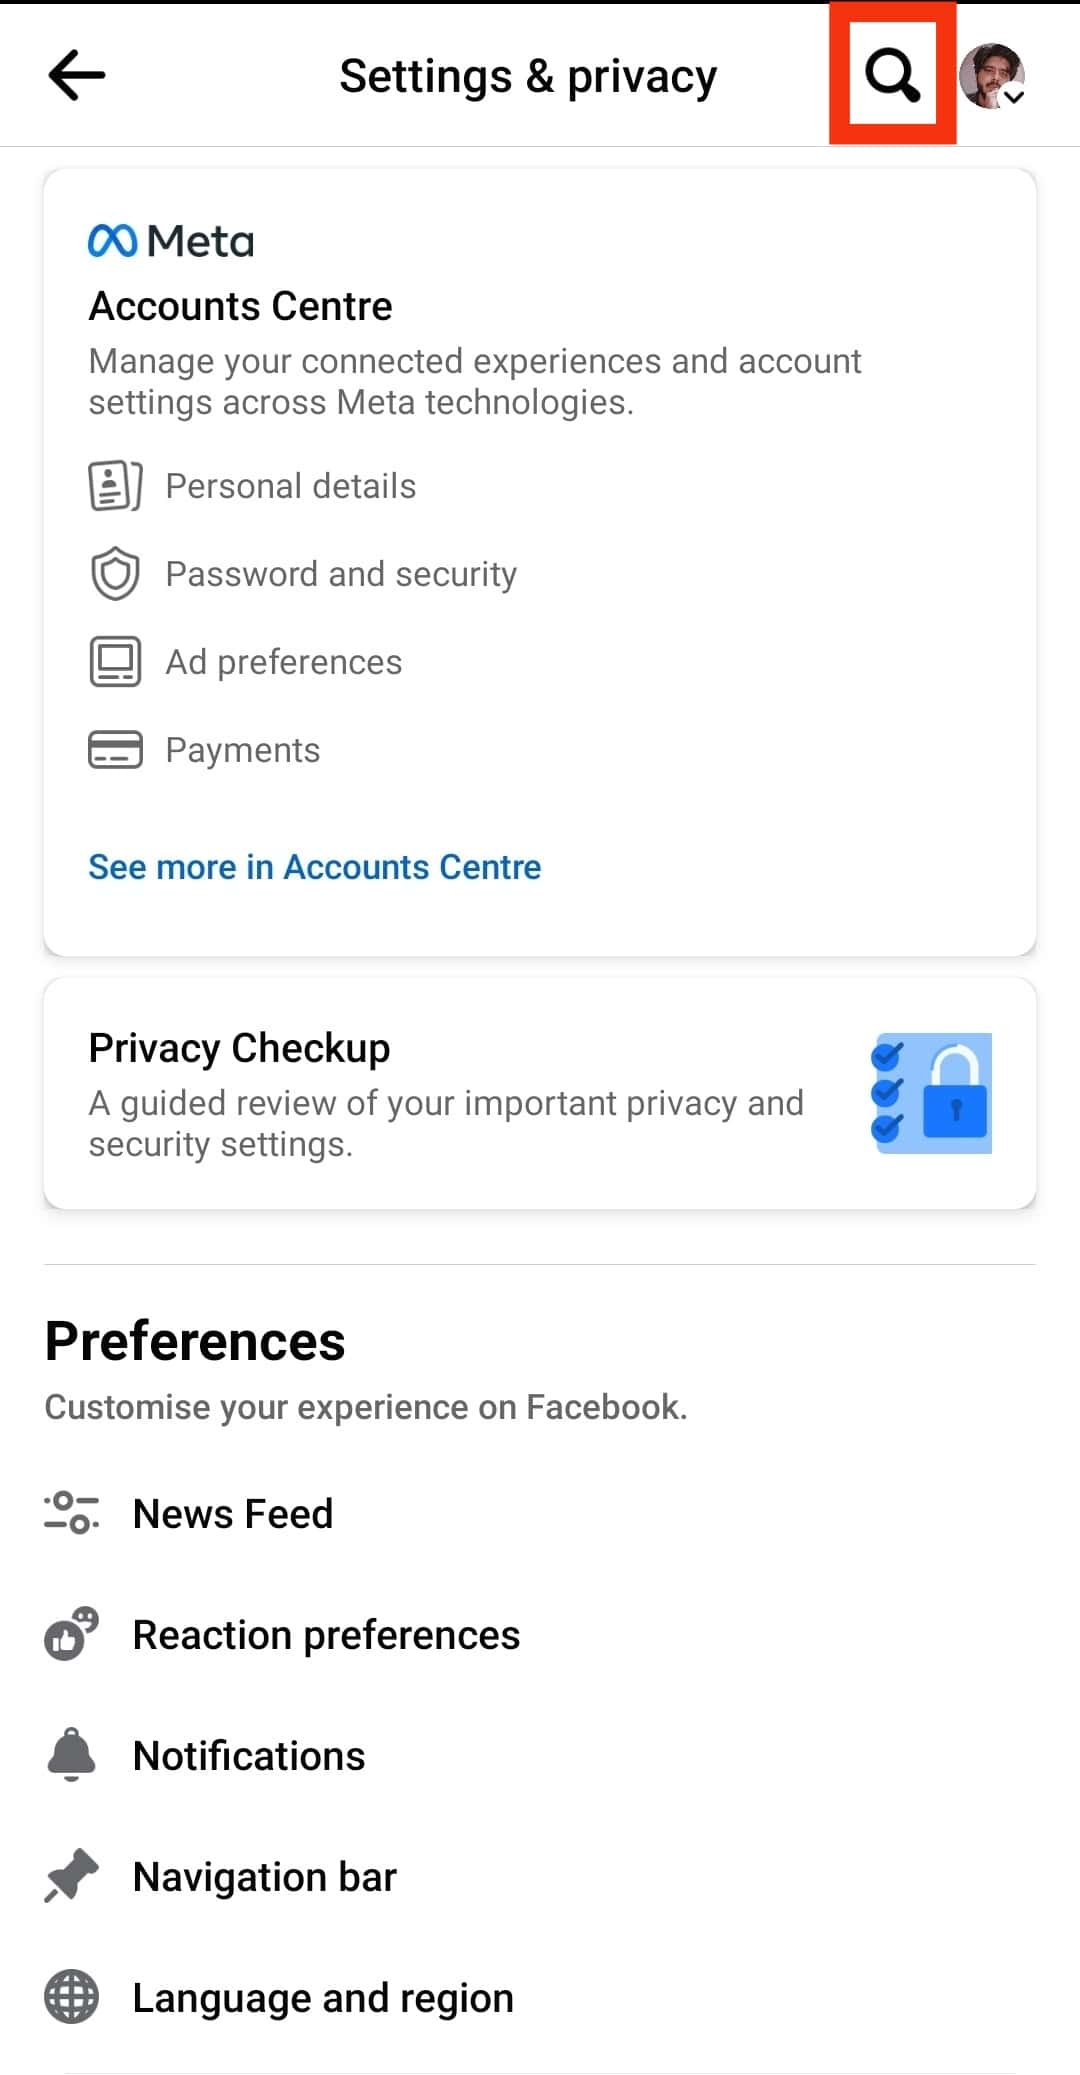This screenshot has width=1080, height=2075.
Task: Open Personal details
Action: point(290,486)
